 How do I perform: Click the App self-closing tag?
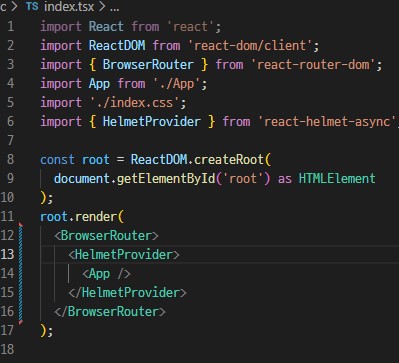(106, 274)
